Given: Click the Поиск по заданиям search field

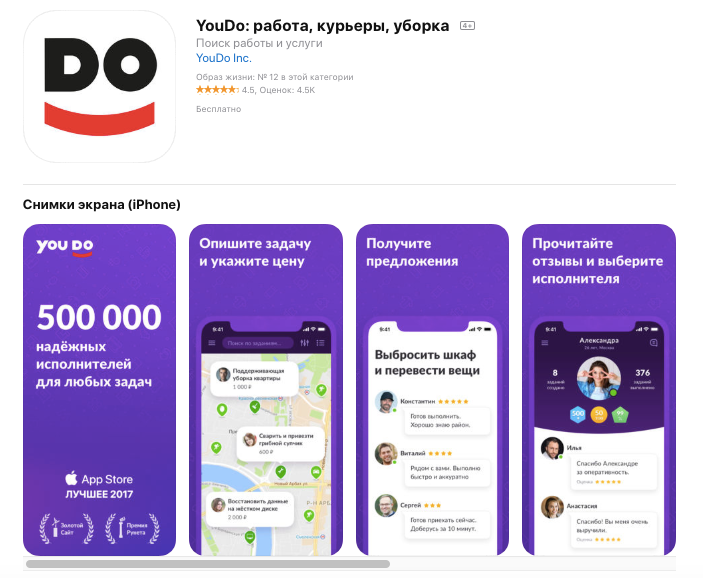Looking at the screenshot, I should pos(258,343).
